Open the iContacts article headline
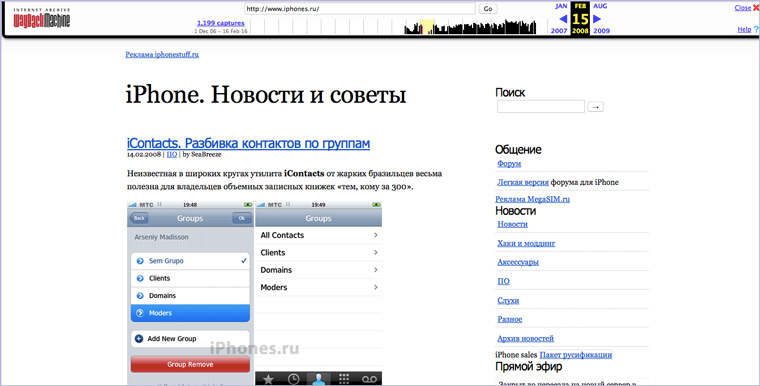760x386 pixels. (248, 143)
